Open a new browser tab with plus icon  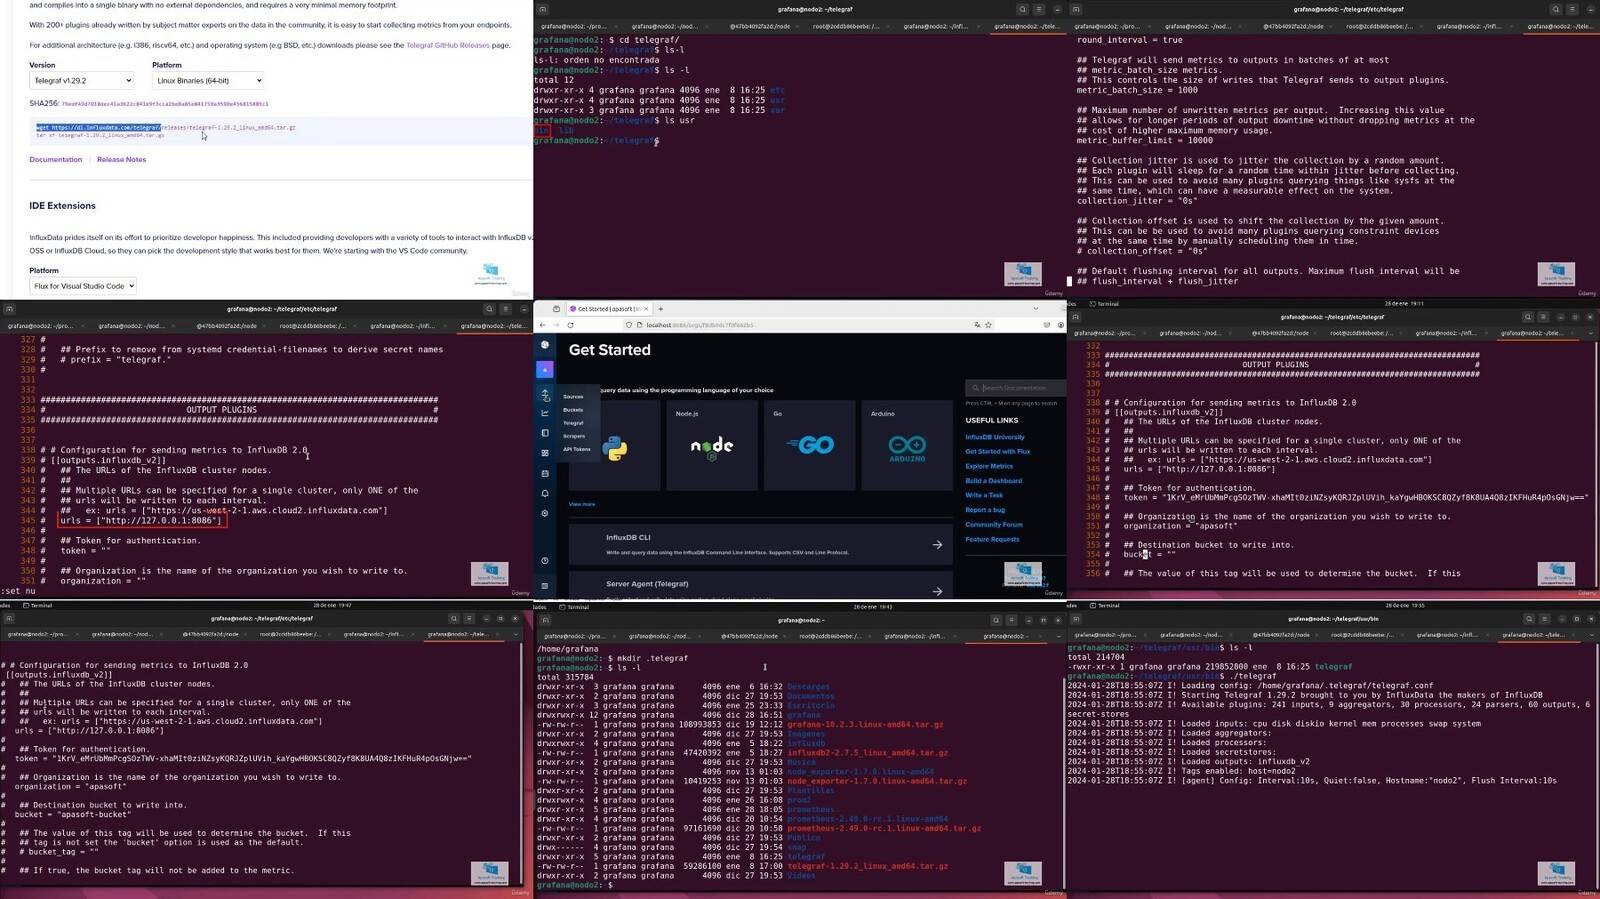click(661, 309)
